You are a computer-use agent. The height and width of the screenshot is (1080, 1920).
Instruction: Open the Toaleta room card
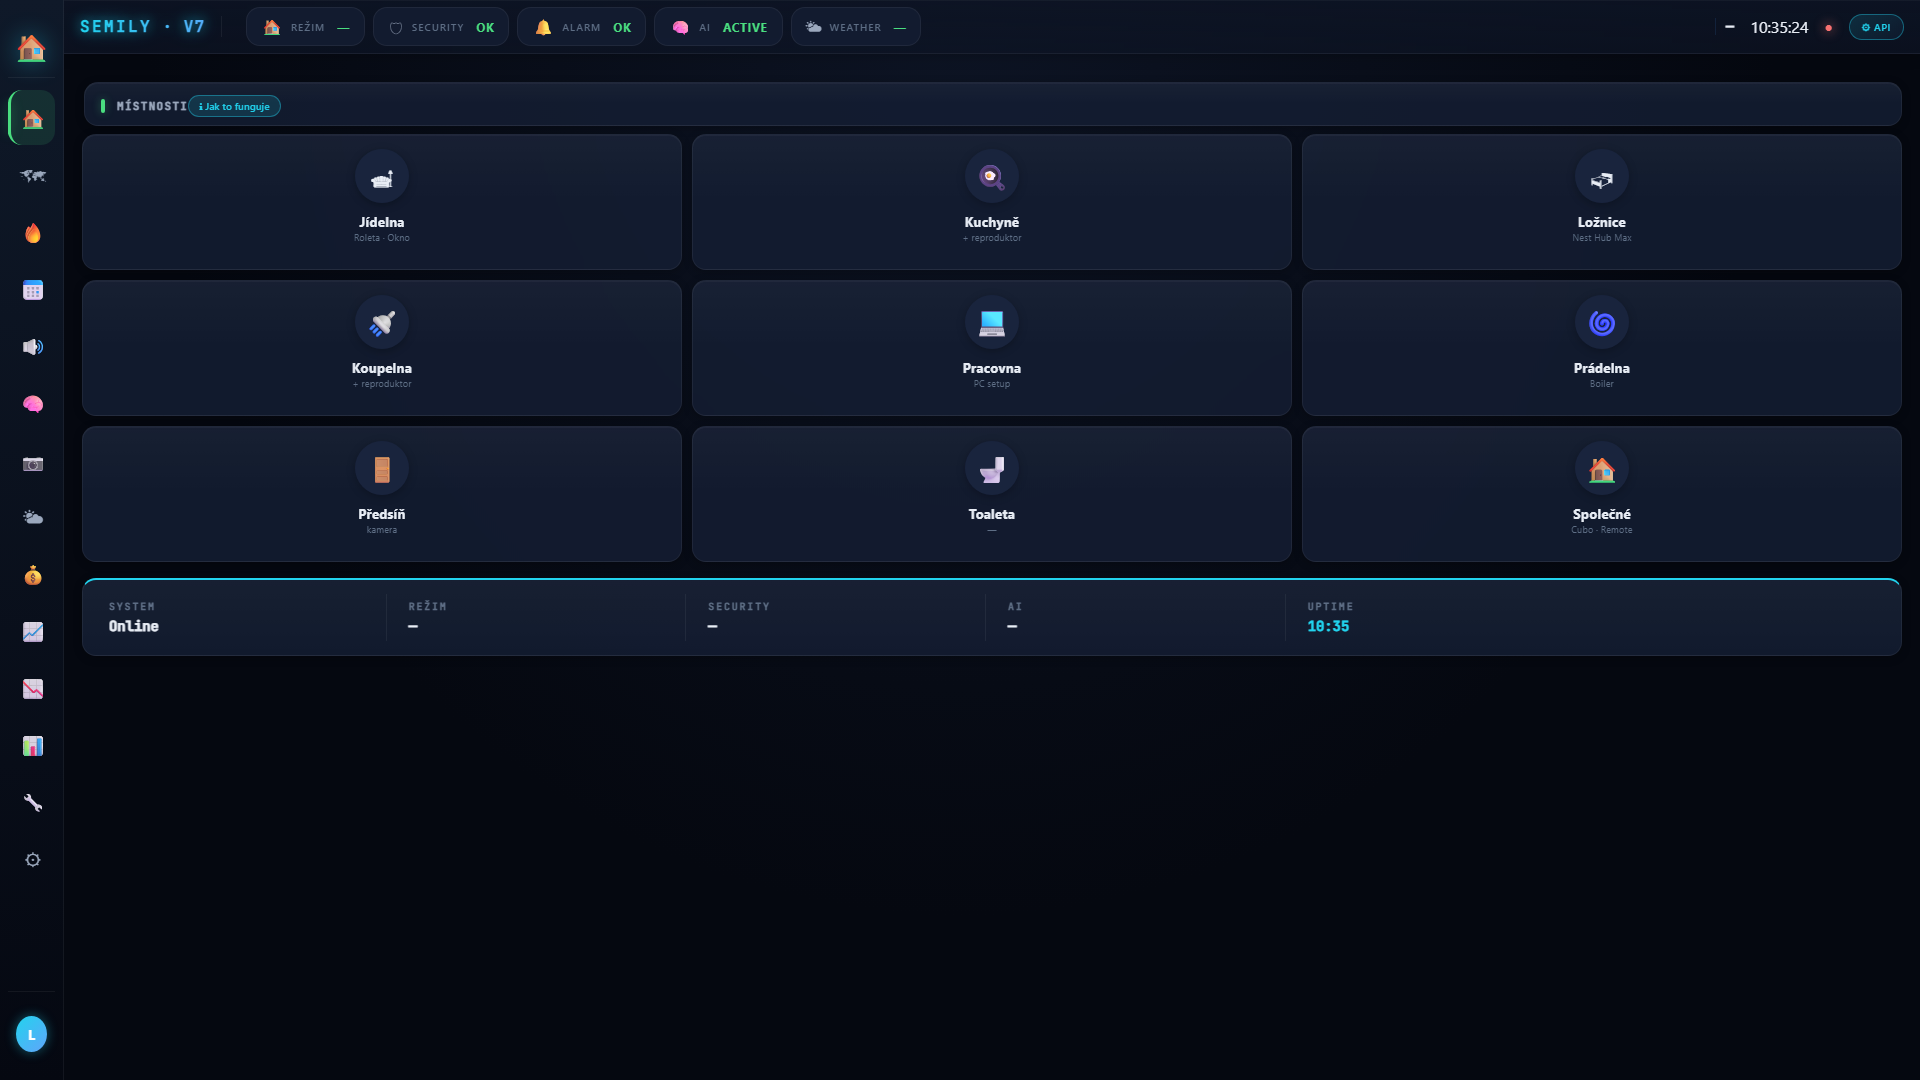tap(992, 494)
